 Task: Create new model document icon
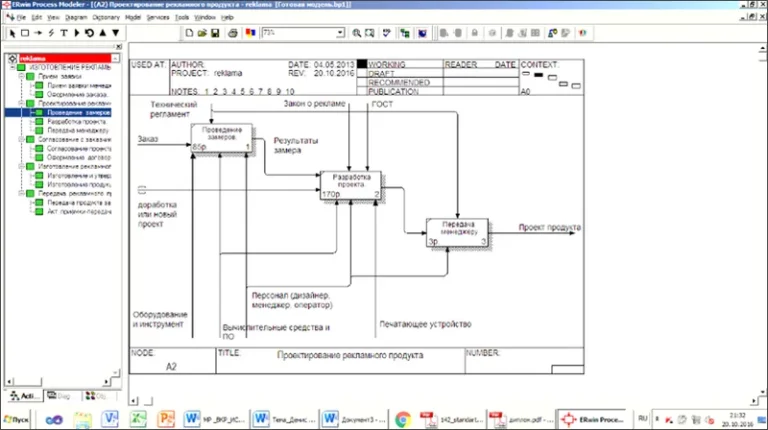click(x=188, y=33)
